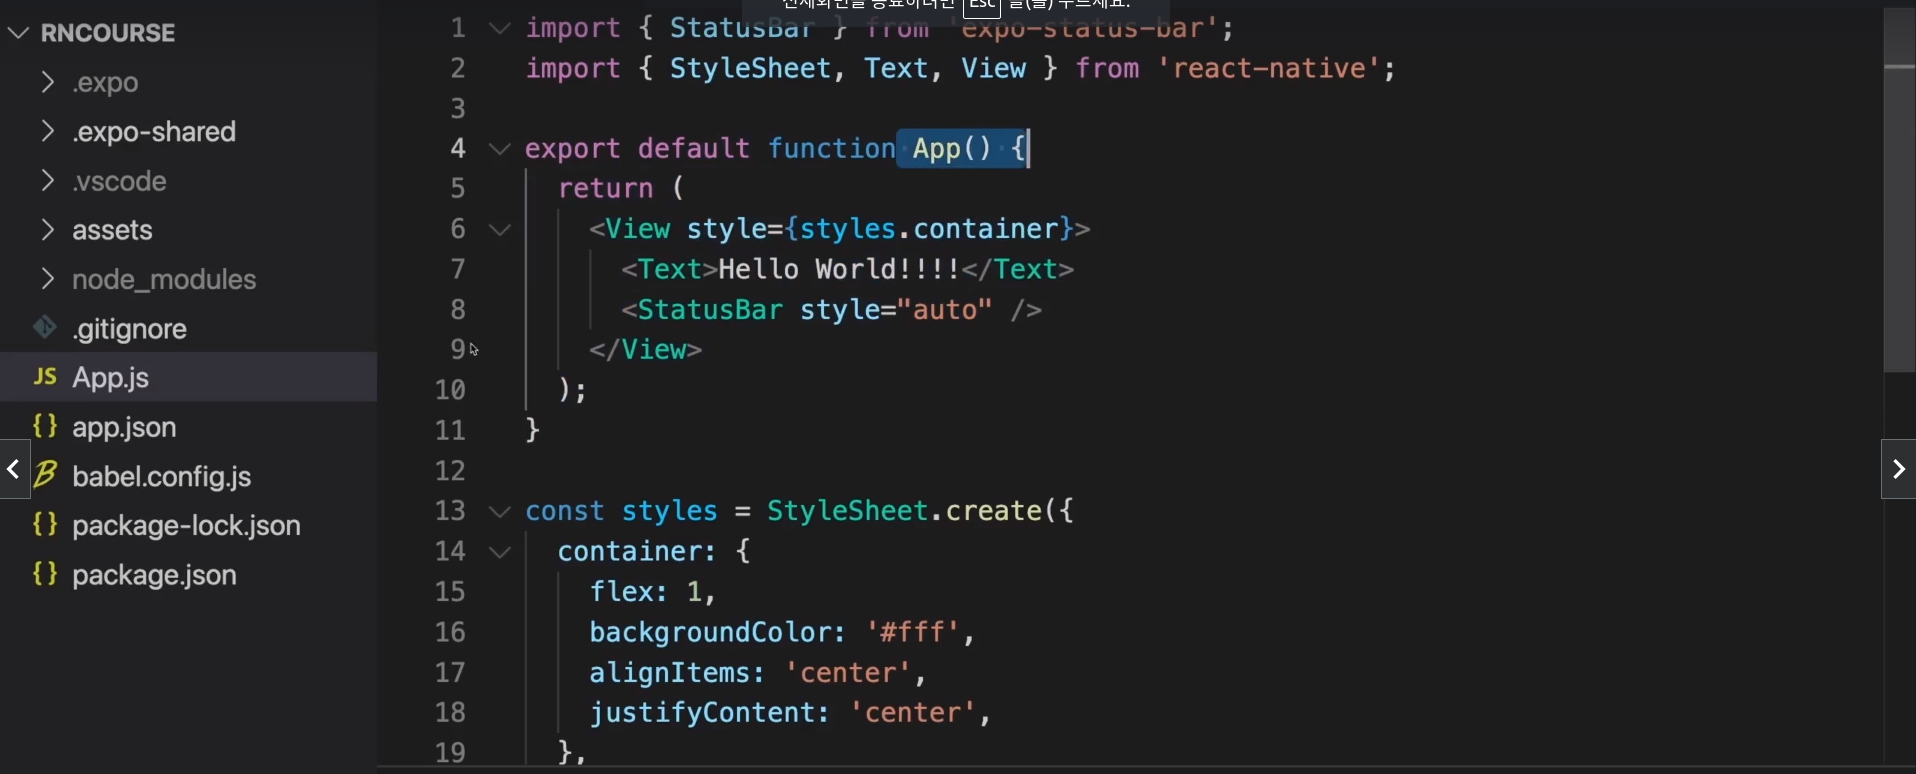Click the 'container:' key on line 14
Viewport: 1916px width, 774px height.
(637, 552)
